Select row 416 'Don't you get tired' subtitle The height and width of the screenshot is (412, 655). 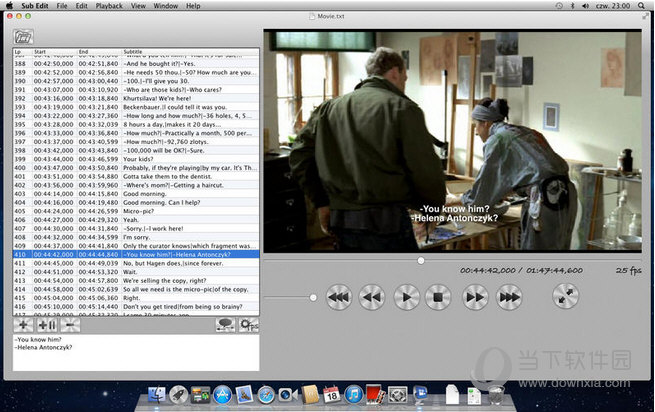tap(136, 307)
